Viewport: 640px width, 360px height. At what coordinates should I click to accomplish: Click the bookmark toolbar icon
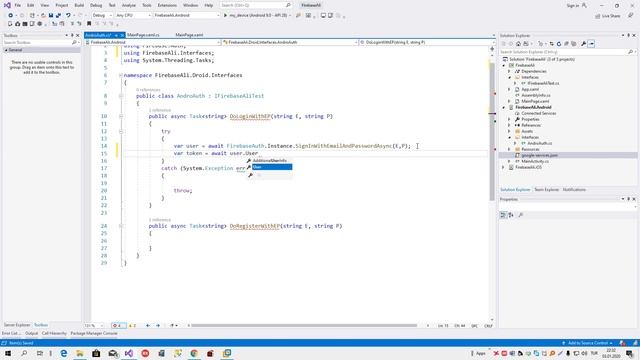(89, 24)
